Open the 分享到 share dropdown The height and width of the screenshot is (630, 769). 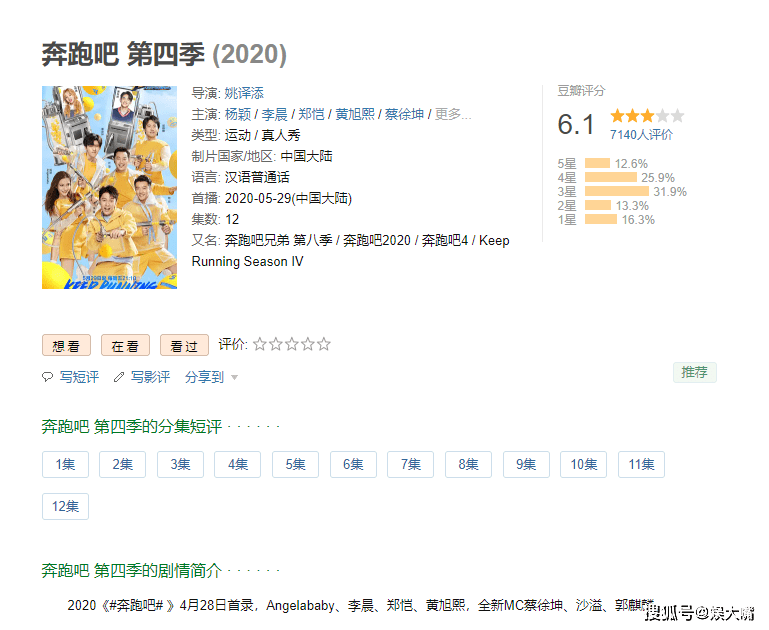tap(211, 377)
